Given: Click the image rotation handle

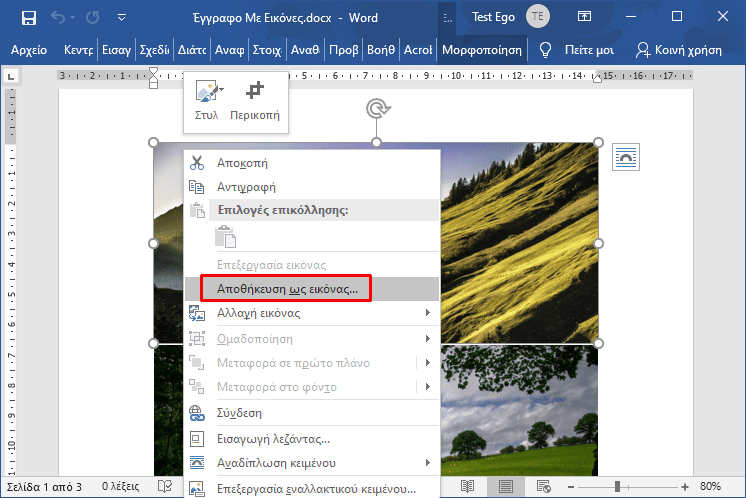Looking at the screenshot, I should 378,108.
